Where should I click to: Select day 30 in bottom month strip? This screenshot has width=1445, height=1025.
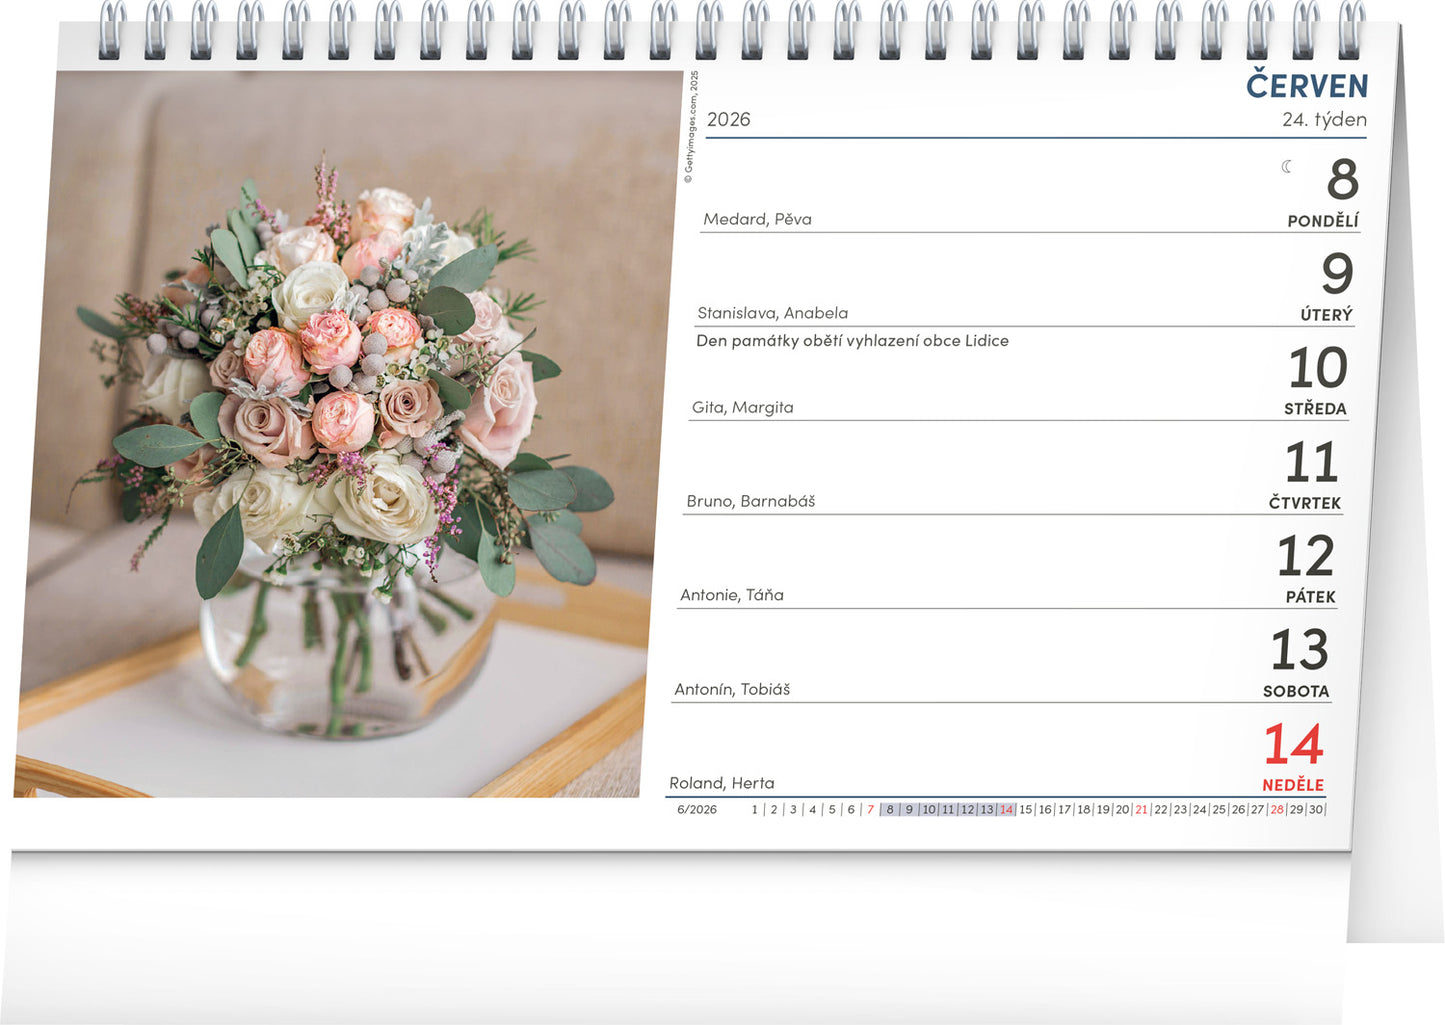pyautogui.click(x=1315, y=810)
